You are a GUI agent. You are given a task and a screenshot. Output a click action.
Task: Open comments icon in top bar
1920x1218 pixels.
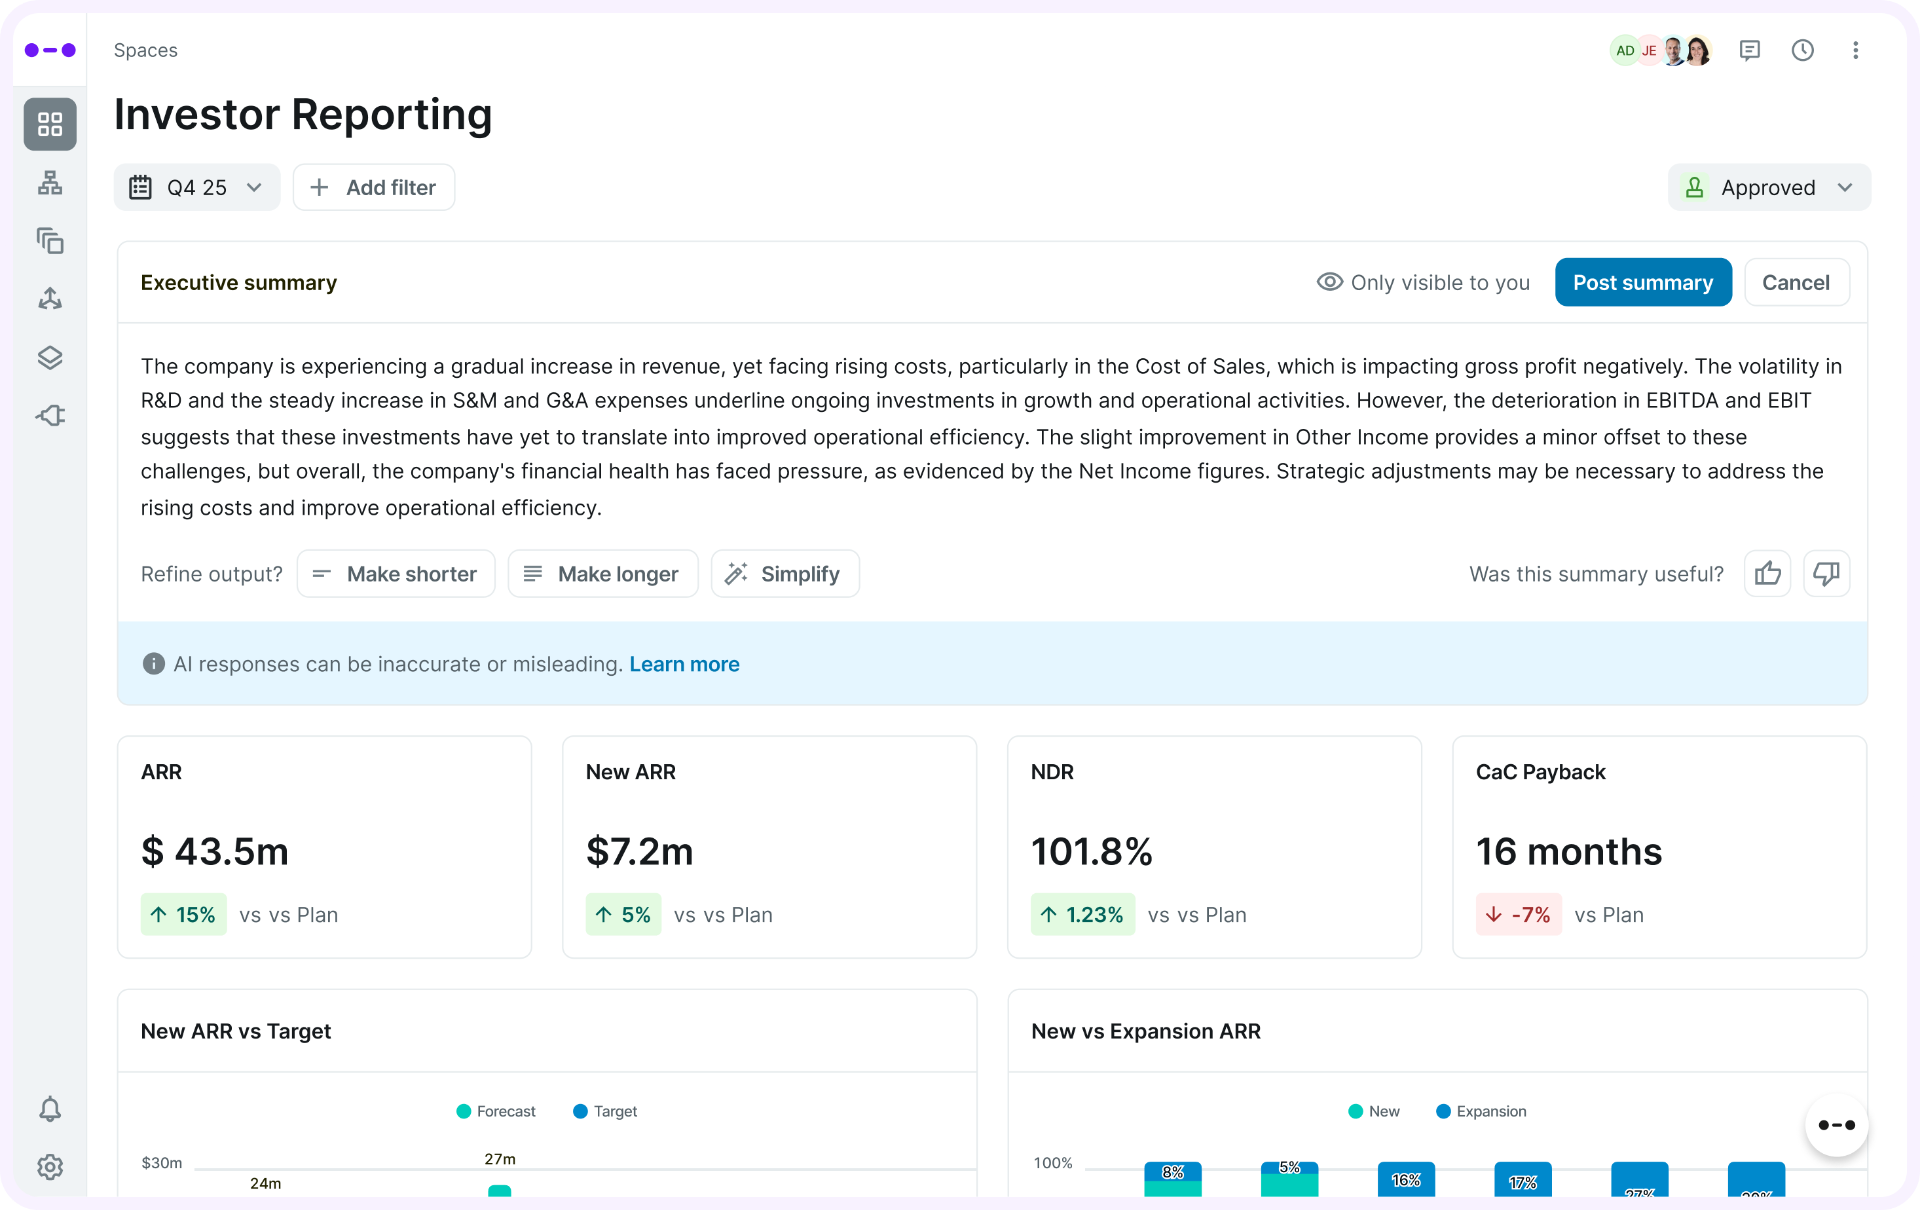pos(1749,50)
